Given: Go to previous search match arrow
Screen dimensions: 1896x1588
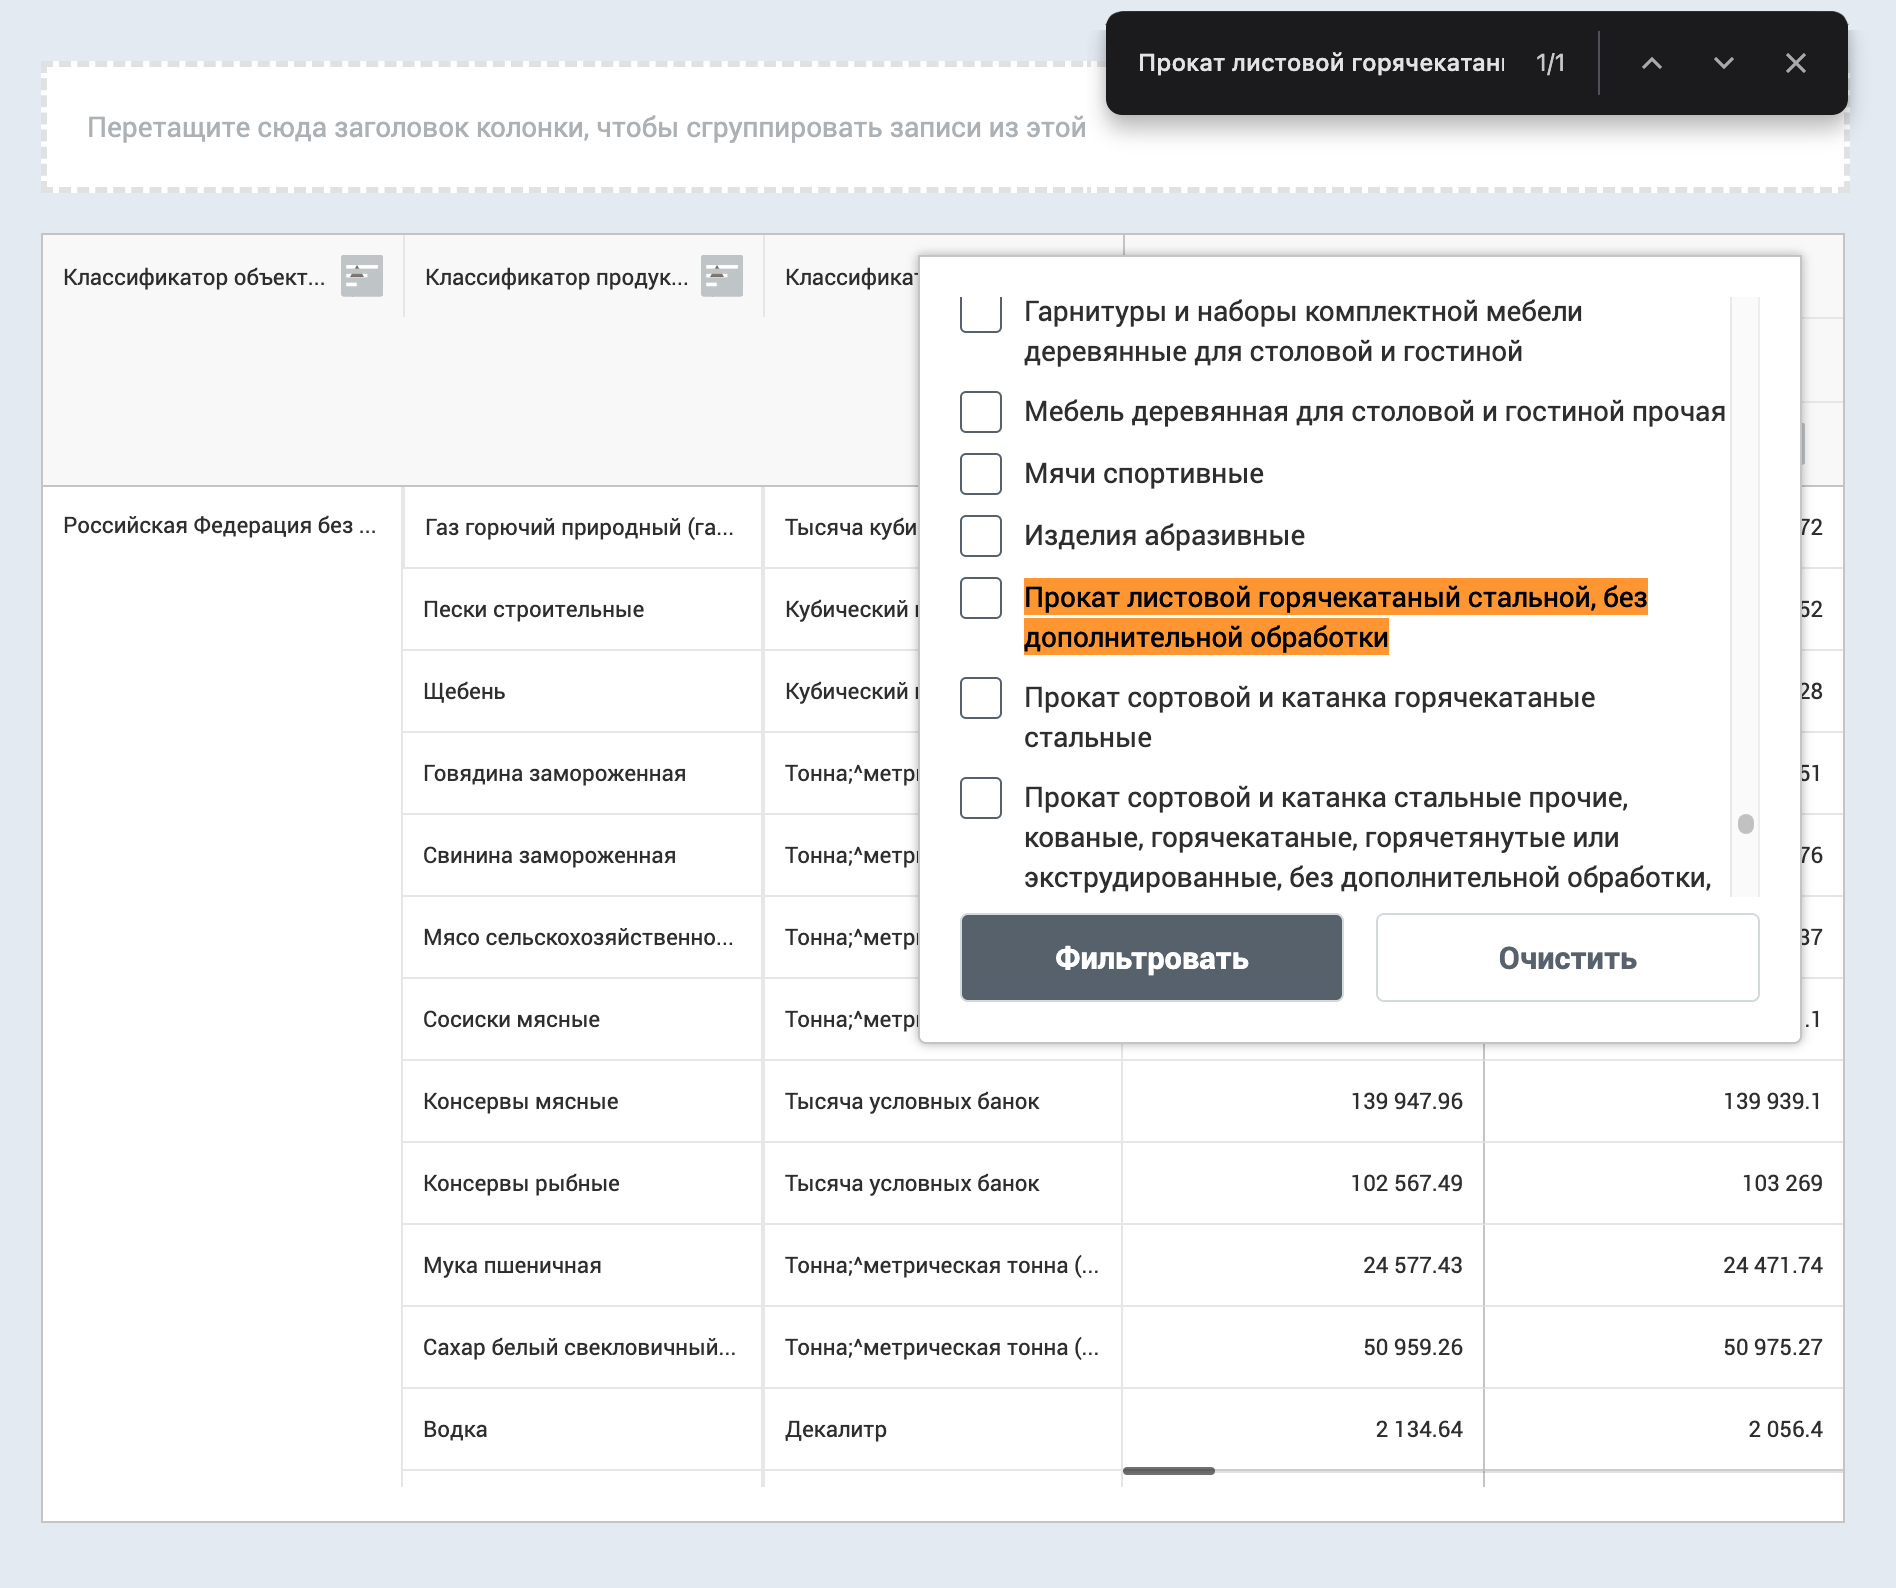Looking at the screenshot, I should 1652,63.
